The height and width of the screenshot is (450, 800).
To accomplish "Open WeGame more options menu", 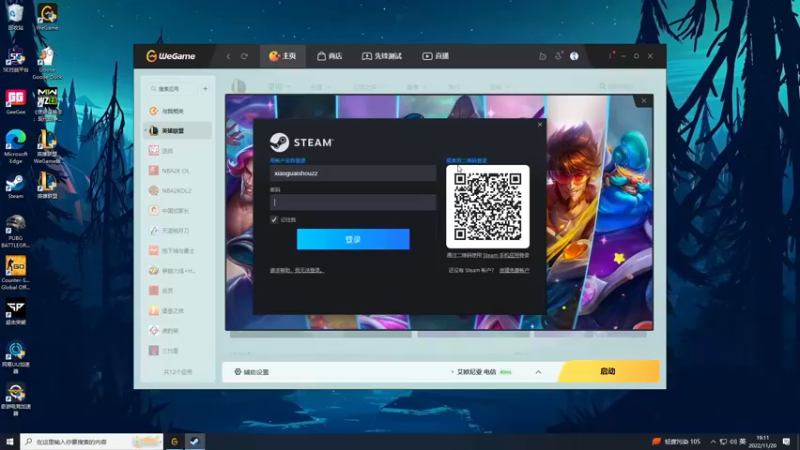I will coord(610,56).
